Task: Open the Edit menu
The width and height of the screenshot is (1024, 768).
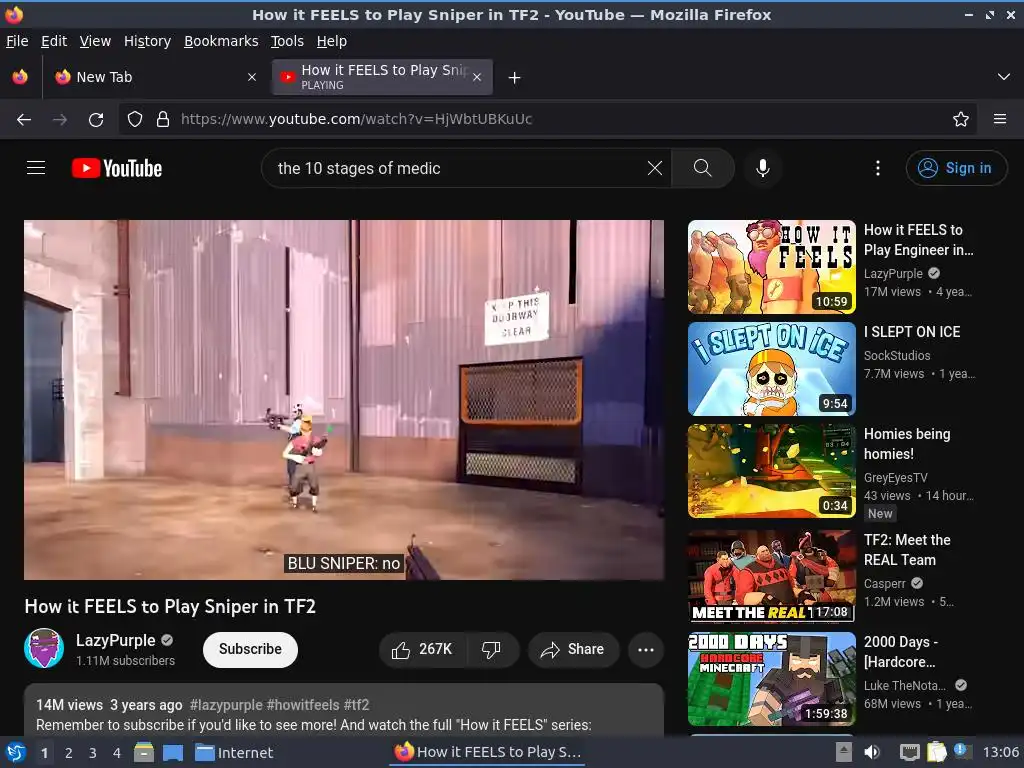Action: [54, 41]
